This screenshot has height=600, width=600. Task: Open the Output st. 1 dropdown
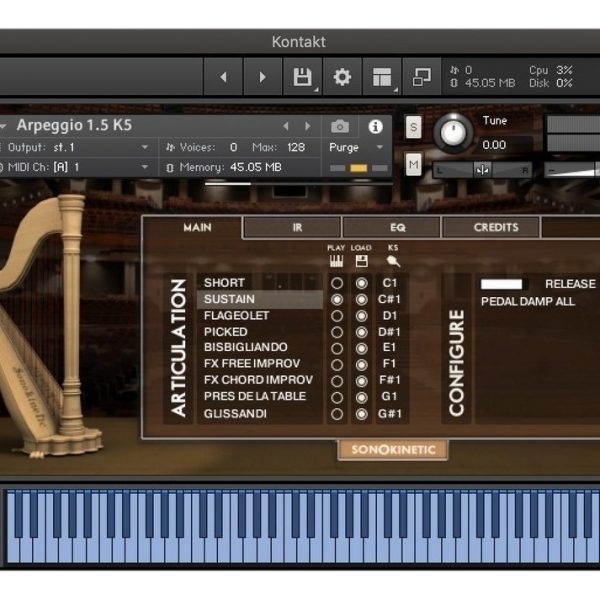pos(78,147)
